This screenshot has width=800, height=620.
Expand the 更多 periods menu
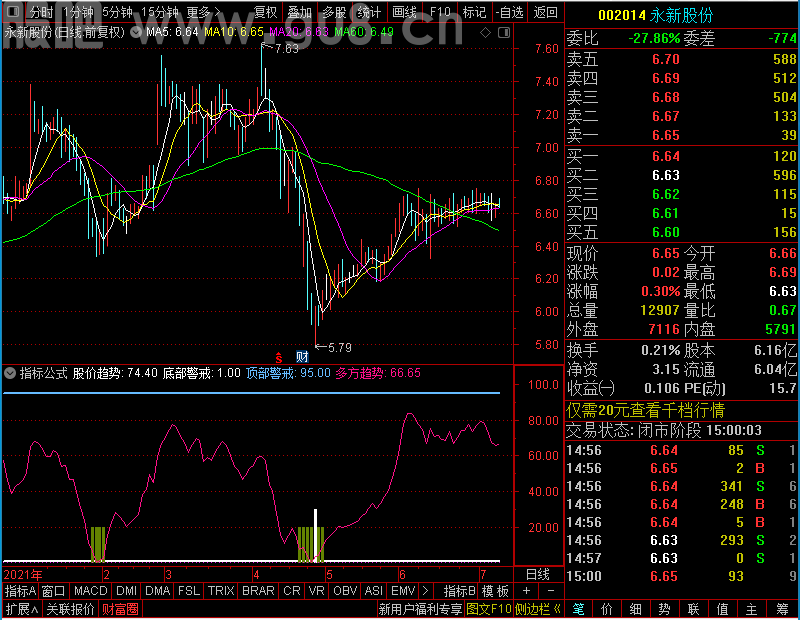click(204, 12)
